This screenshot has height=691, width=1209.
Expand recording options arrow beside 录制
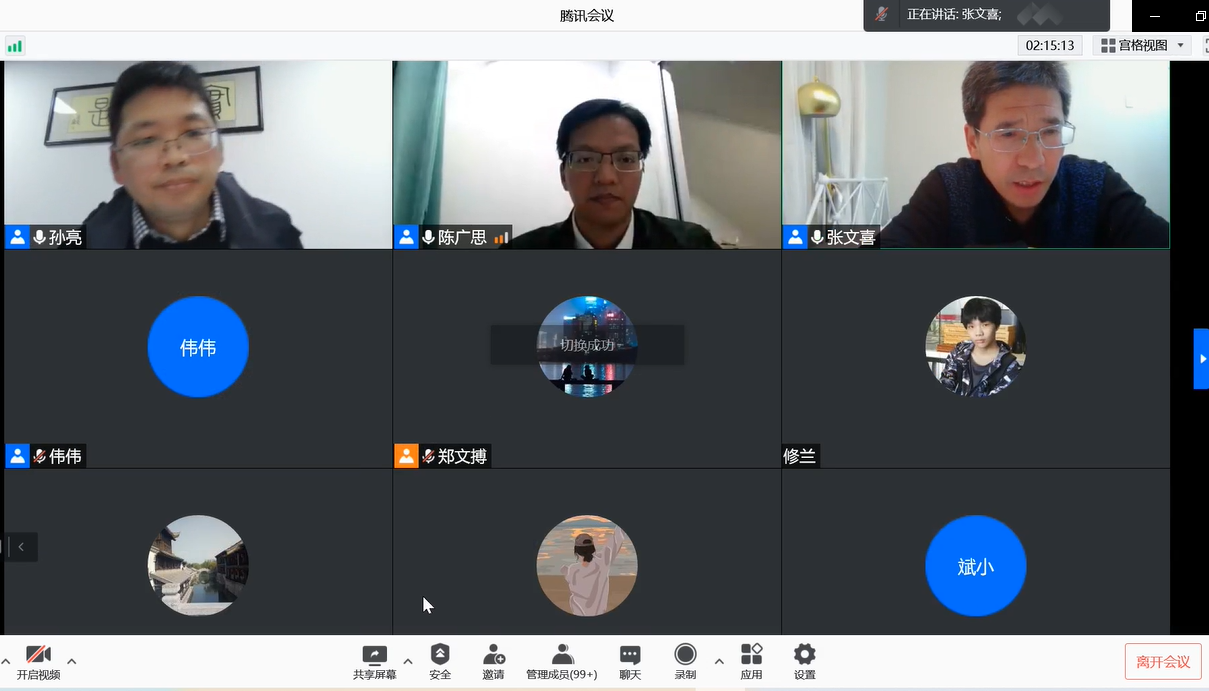click(x=718, y=661)
